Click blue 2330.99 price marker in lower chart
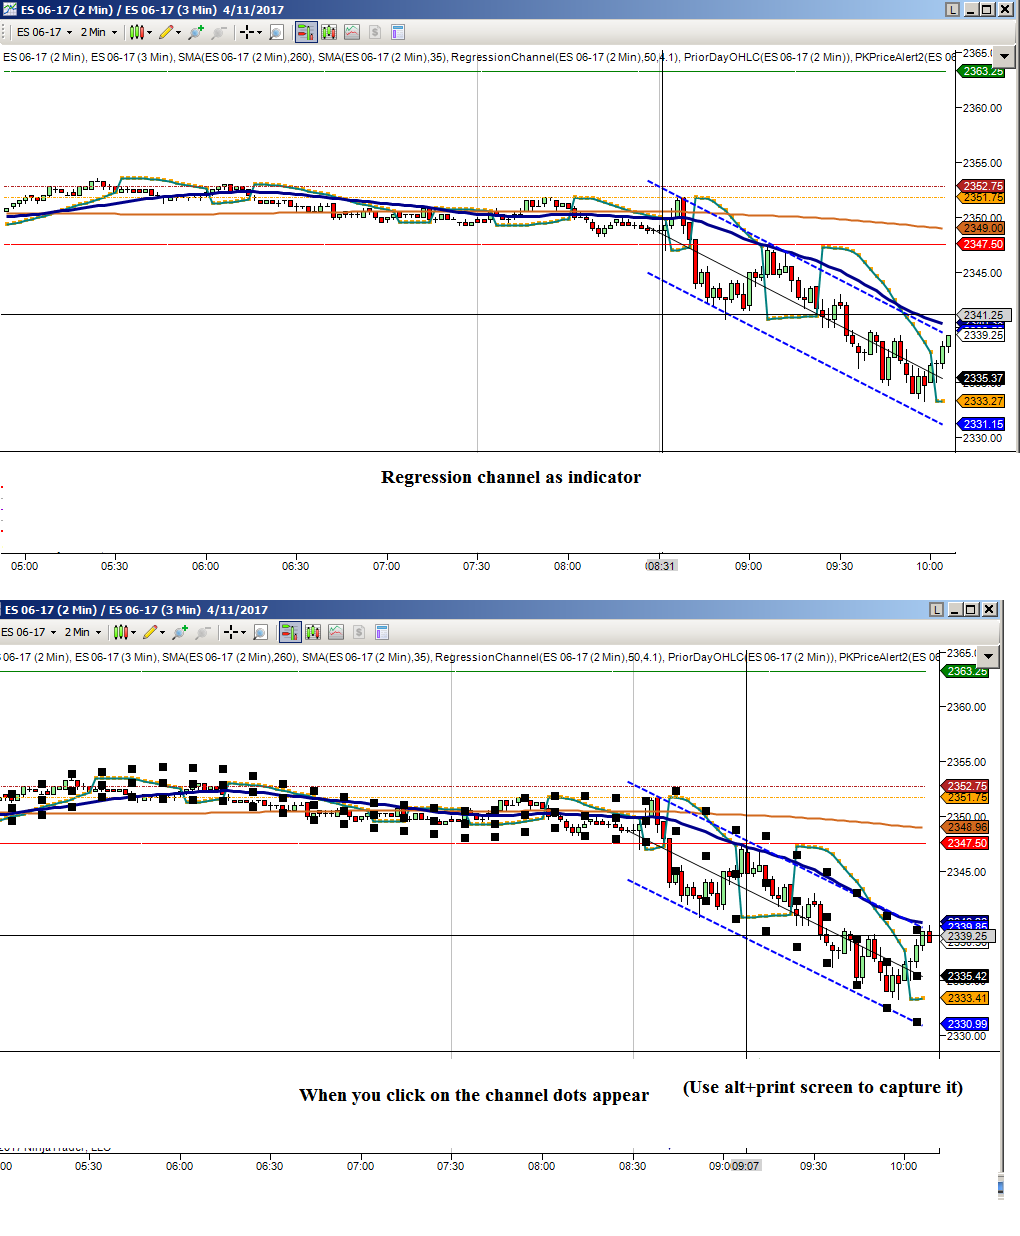 click(966, 1023)
